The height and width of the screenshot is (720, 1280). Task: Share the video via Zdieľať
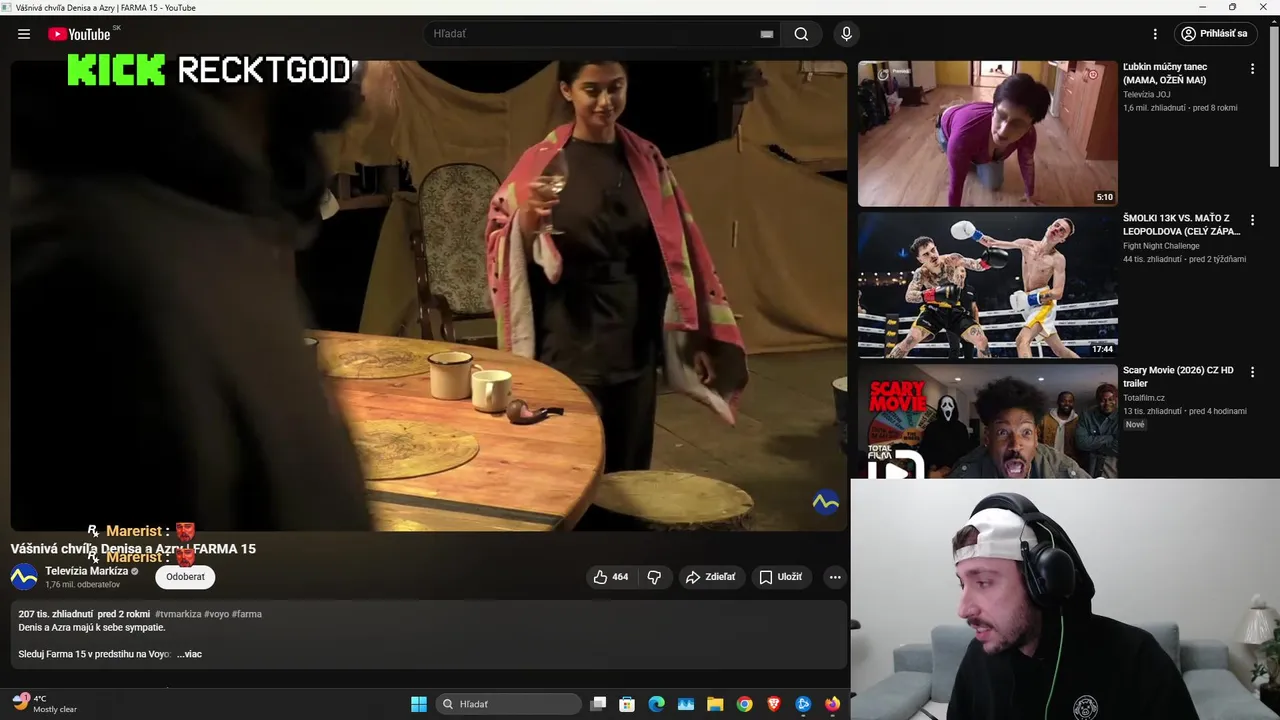coord(711,577)
